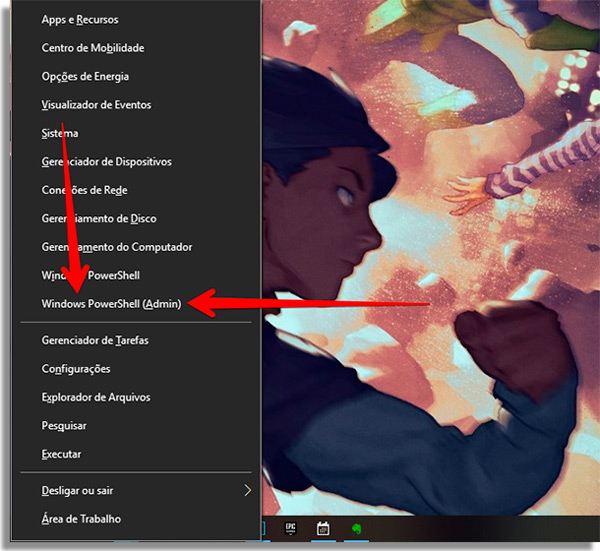Select Opções de Energia
Viewport: 600px width, 551px height.
136,76
